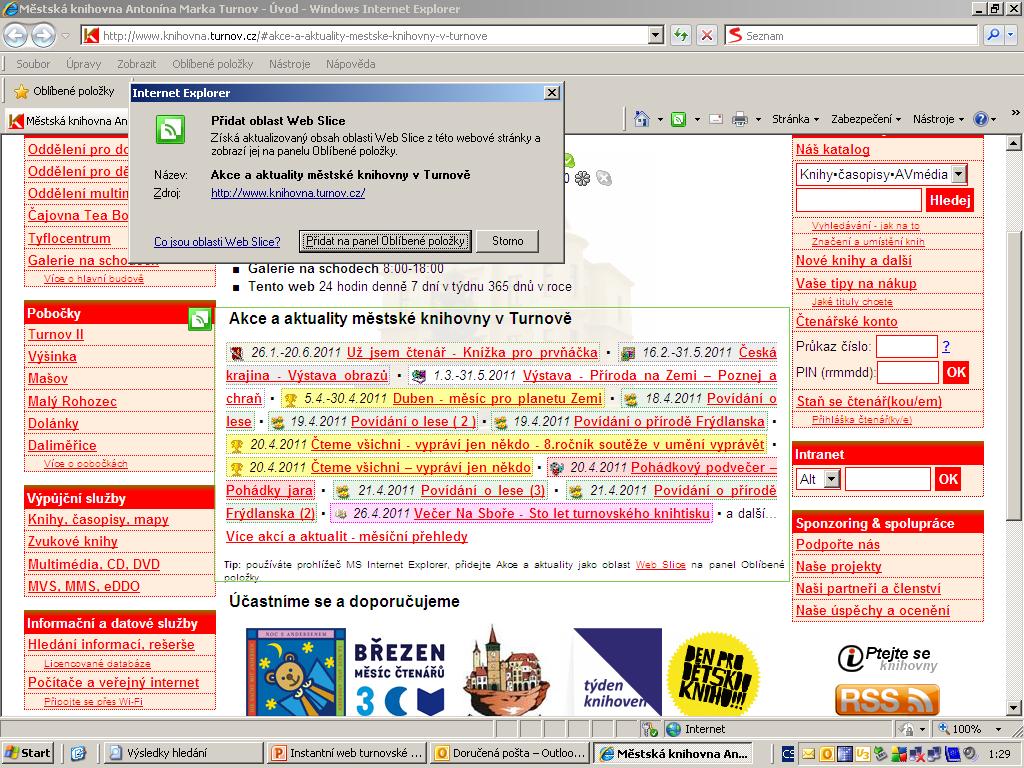The height and width of the screenshot is (768, 1024).
Task: Click Storno in the Web Slice dialog
Action: [507, 241]
